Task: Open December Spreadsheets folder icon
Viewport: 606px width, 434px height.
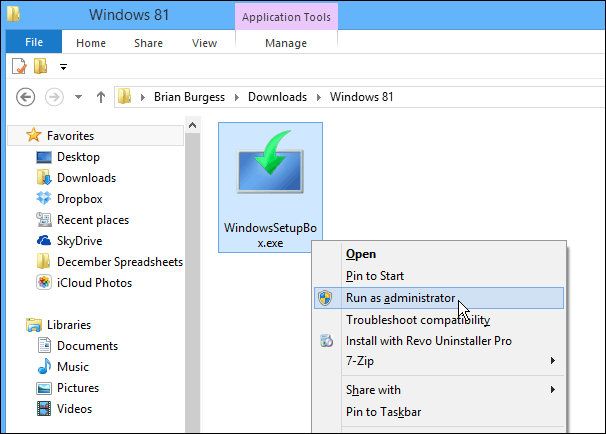Action: pyautogui.click(x=43, y=261)
